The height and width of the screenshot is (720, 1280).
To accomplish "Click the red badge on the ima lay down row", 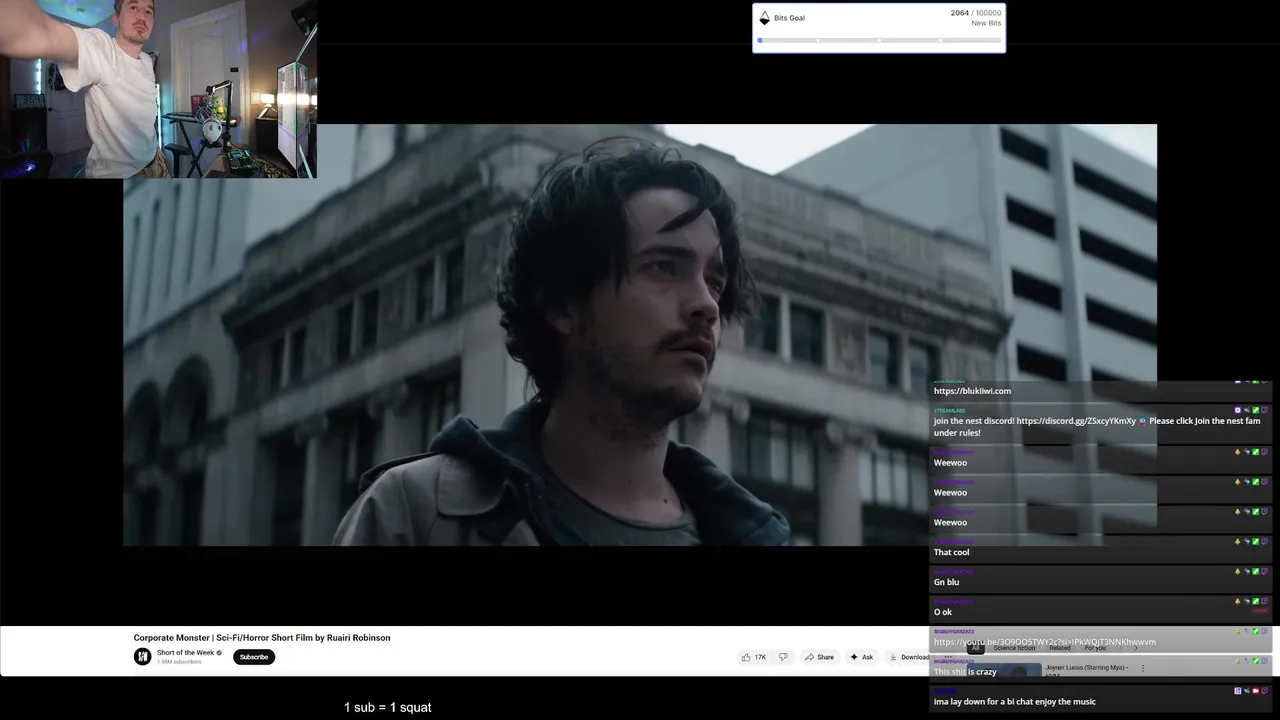I will [x=1256, y=691].
